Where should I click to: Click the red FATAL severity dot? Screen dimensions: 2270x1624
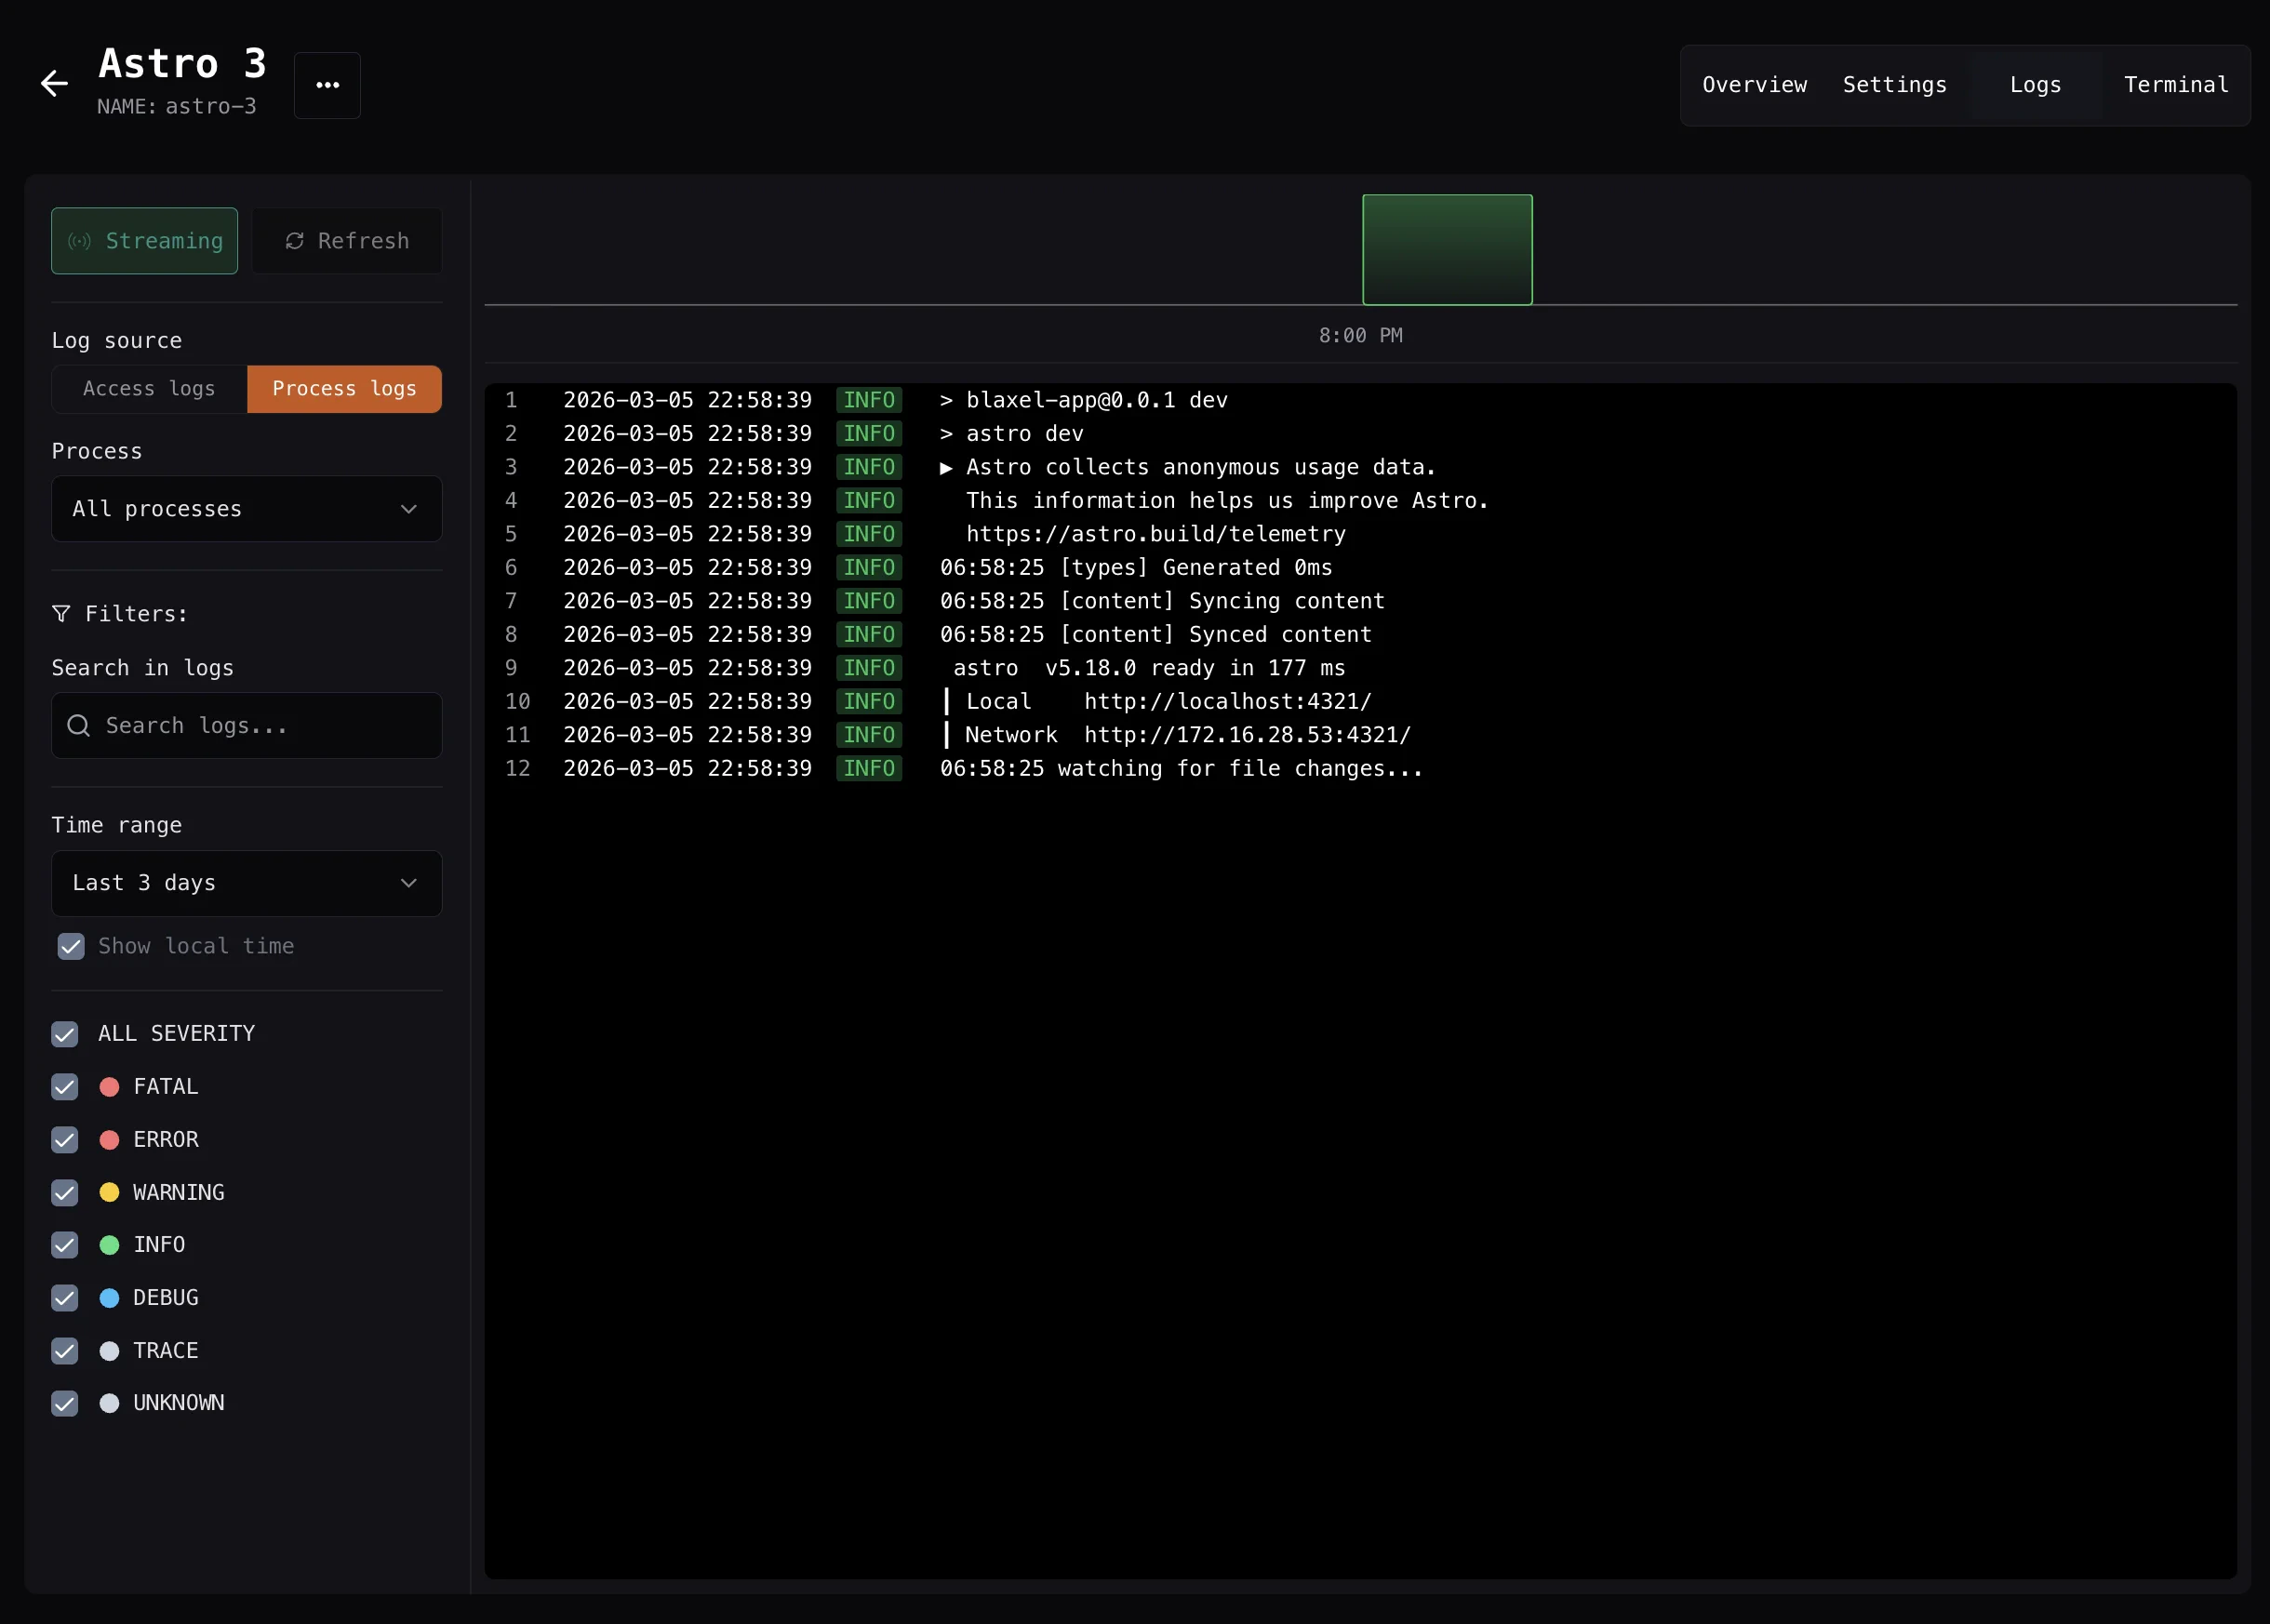coord(108,1087)
